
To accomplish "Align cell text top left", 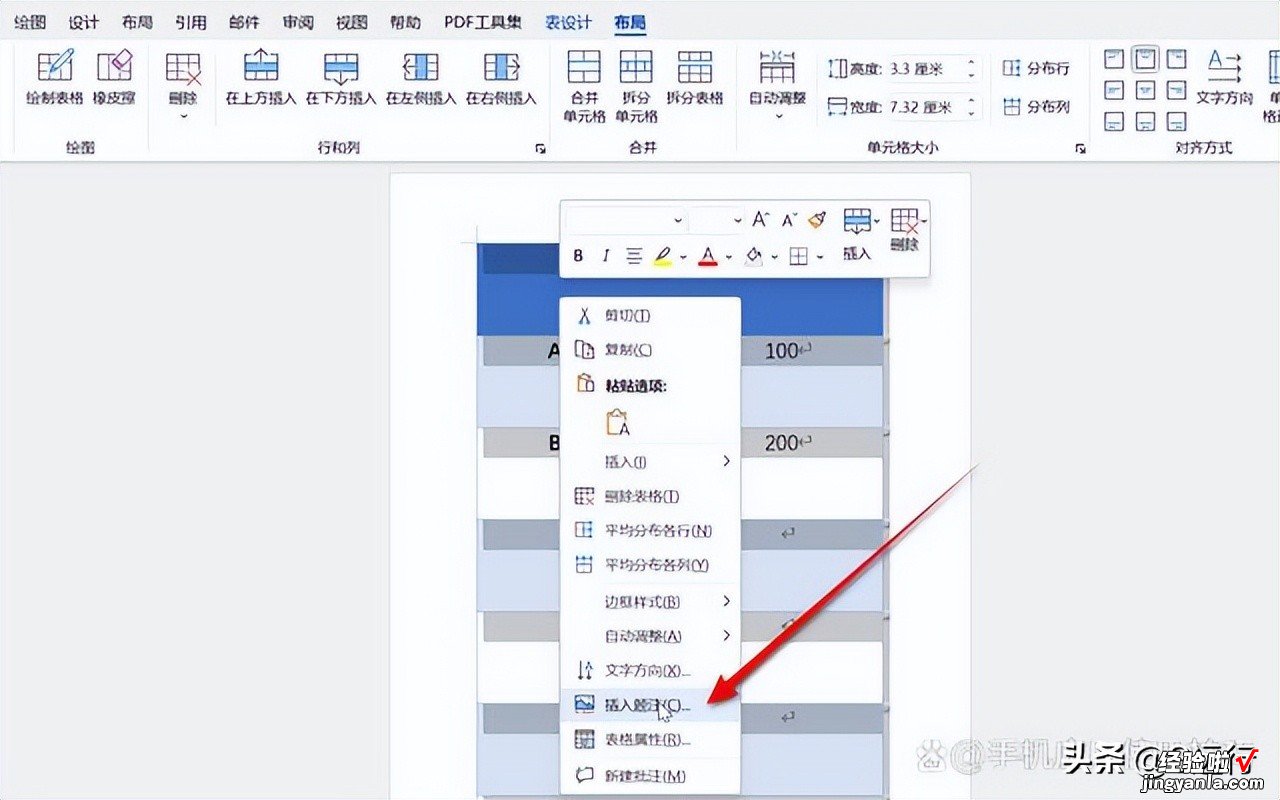I will point(1114,59).
